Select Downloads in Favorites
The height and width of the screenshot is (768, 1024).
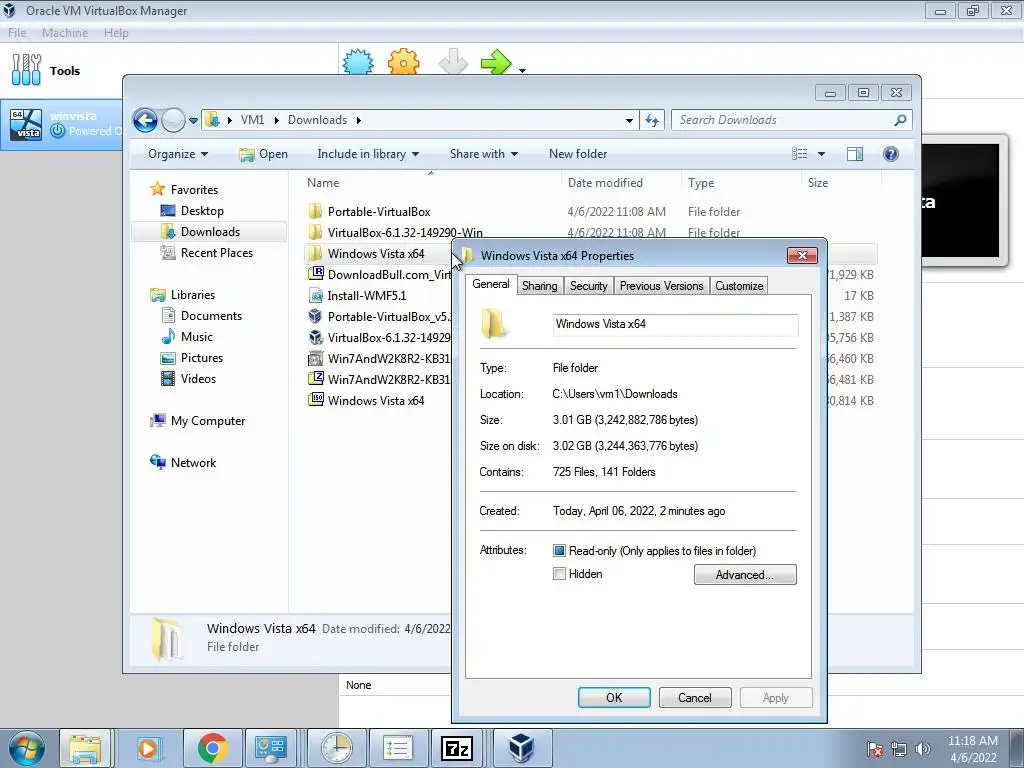tap(210, 232)
